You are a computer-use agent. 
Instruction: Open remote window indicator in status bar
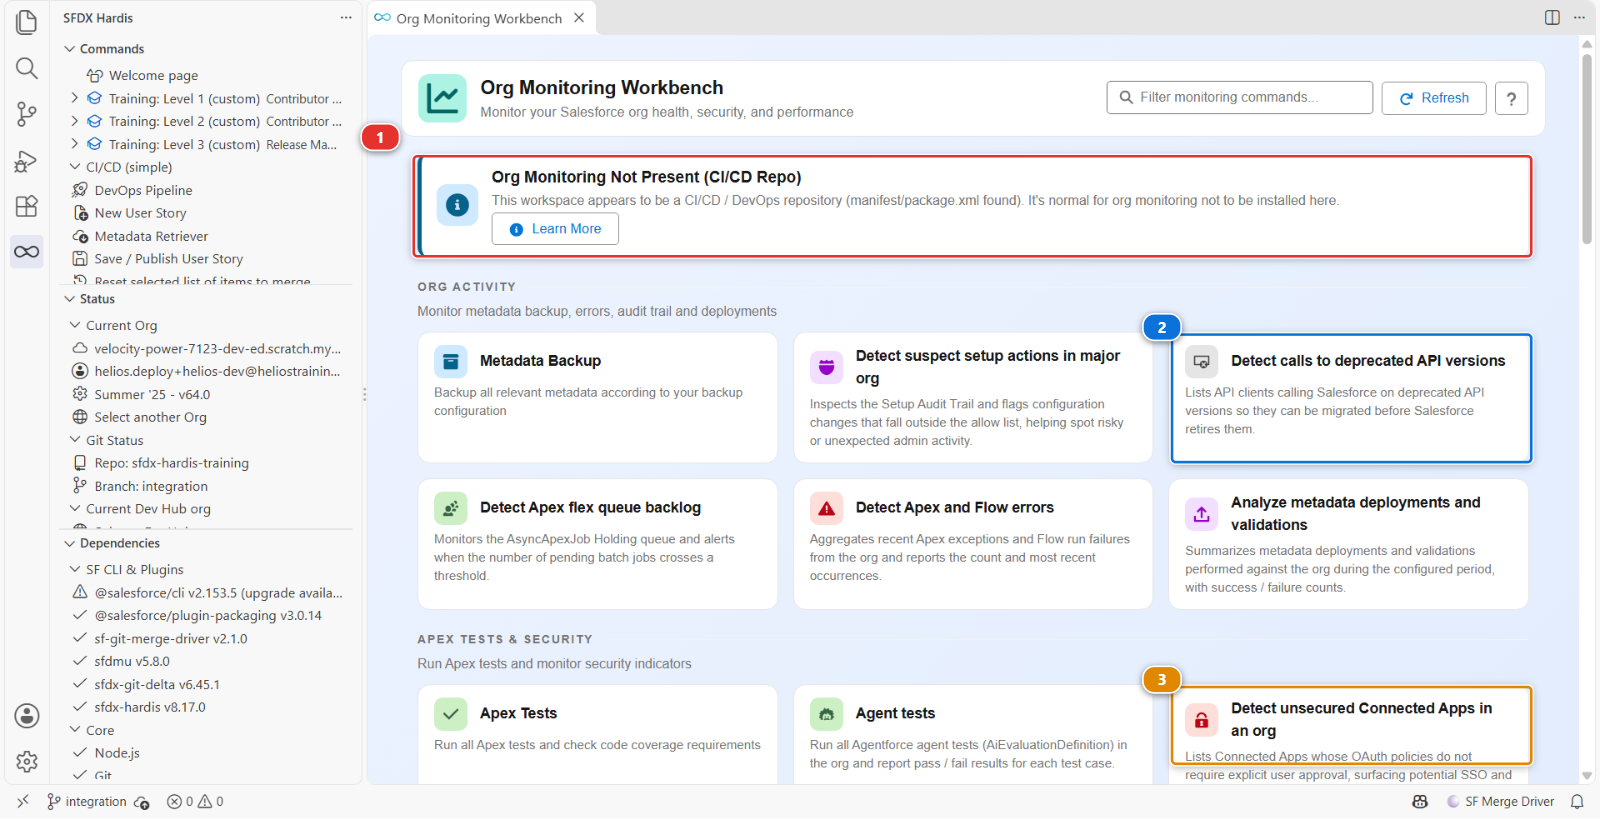tap(23, 802)
